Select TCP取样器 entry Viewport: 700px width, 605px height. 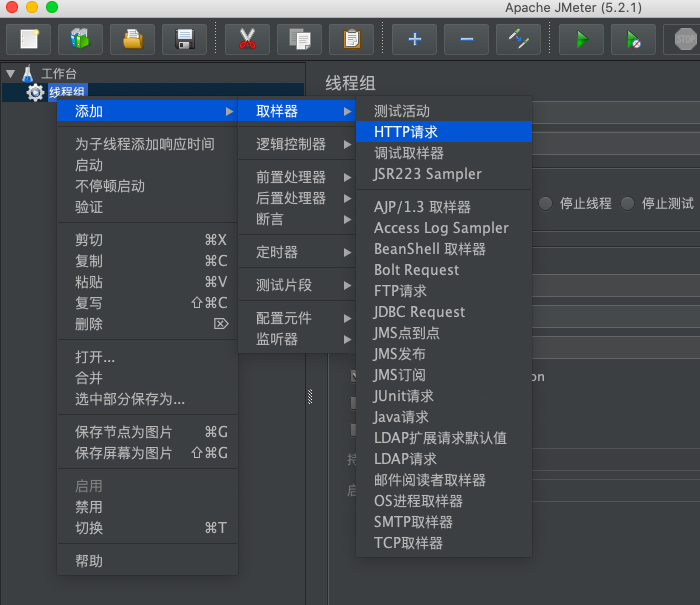444,543
